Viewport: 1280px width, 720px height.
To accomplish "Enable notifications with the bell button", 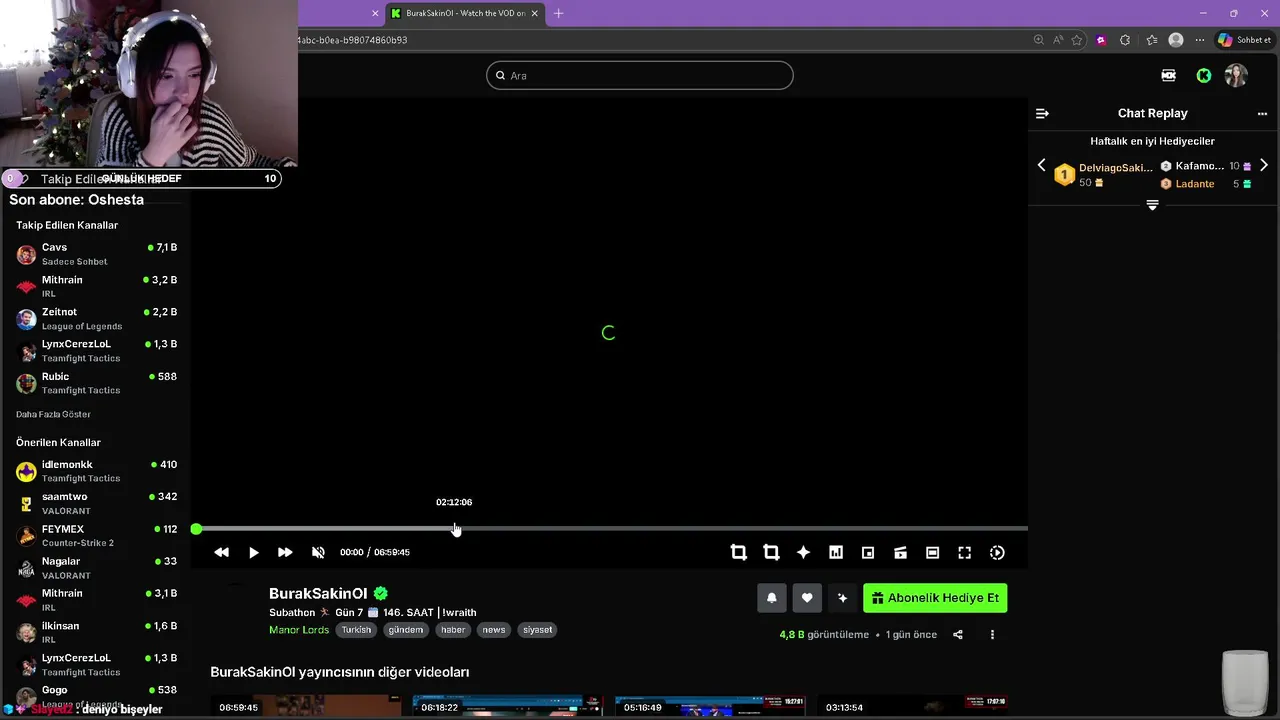I will pos(771,598).
